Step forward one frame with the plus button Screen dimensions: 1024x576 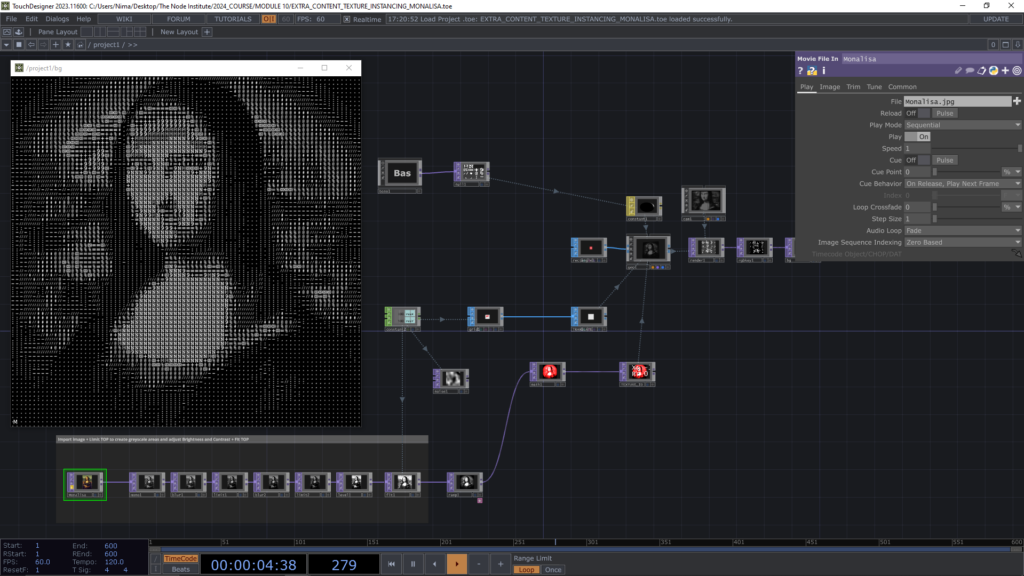pyautogui.click(x=500, y=564)
